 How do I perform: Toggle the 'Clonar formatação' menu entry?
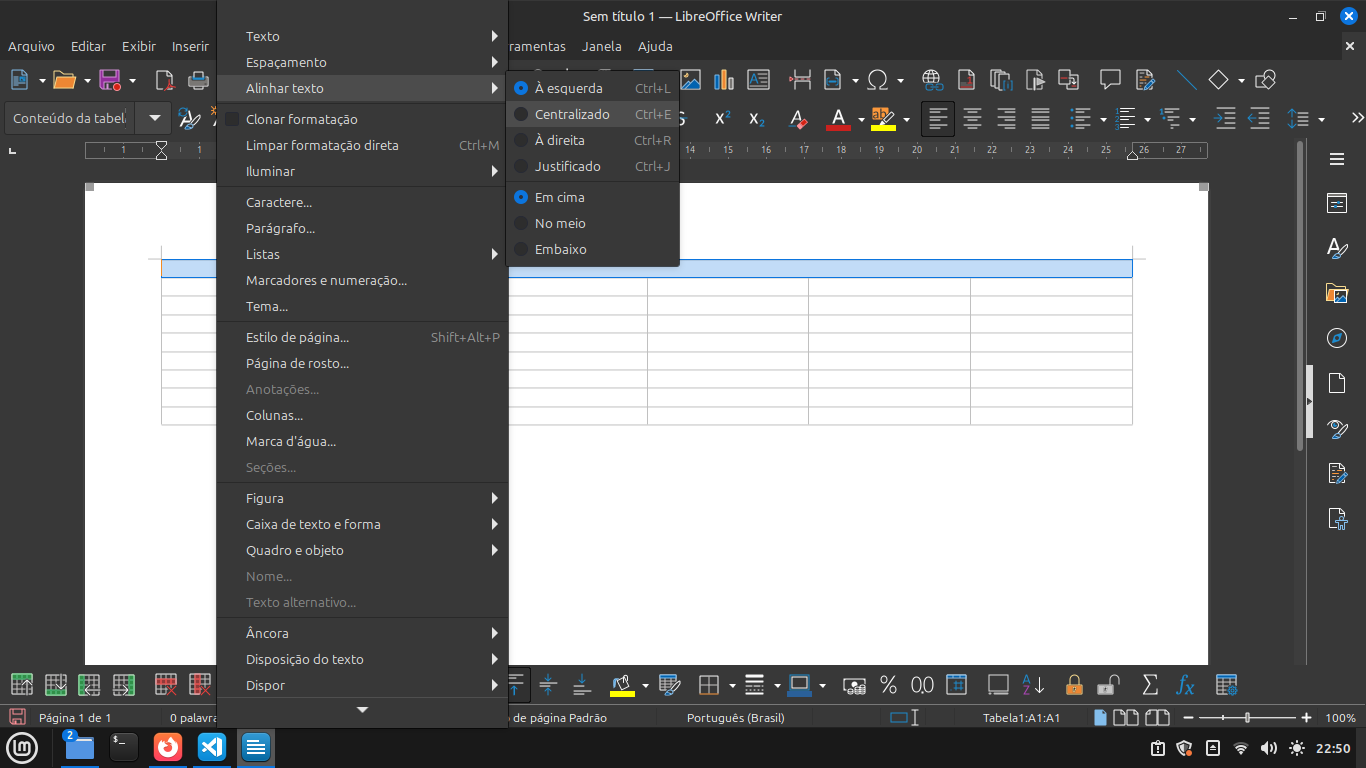[x=362, y=119]
